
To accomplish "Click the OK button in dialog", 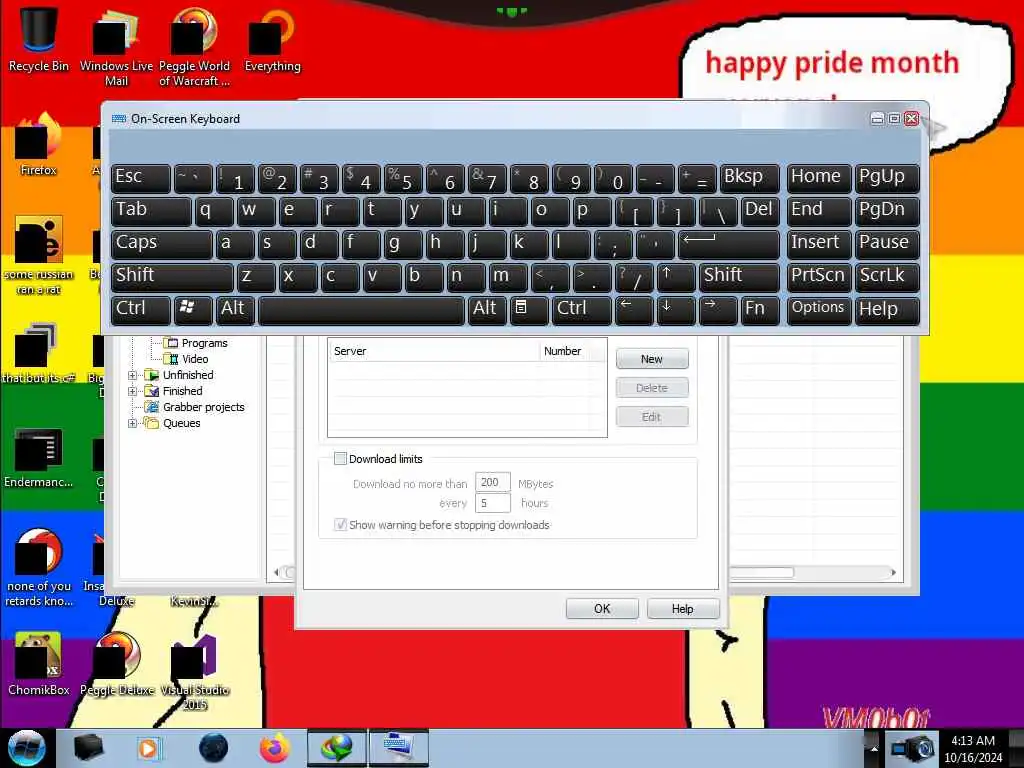I will point(601,609).
